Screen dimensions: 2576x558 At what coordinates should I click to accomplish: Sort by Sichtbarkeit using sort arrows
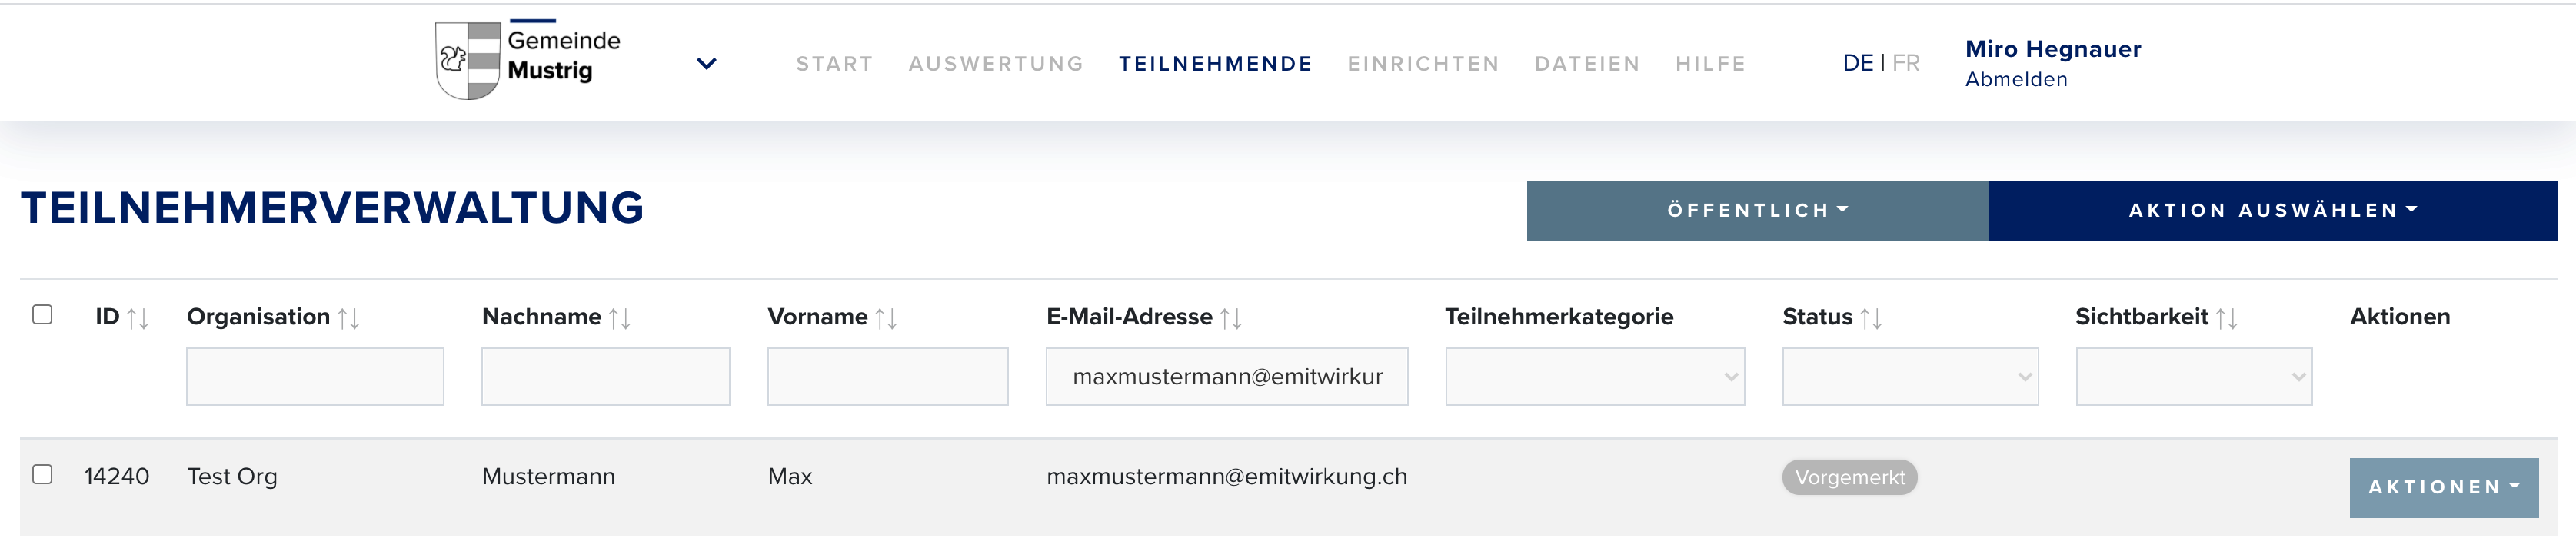[x=2227, y=318]
